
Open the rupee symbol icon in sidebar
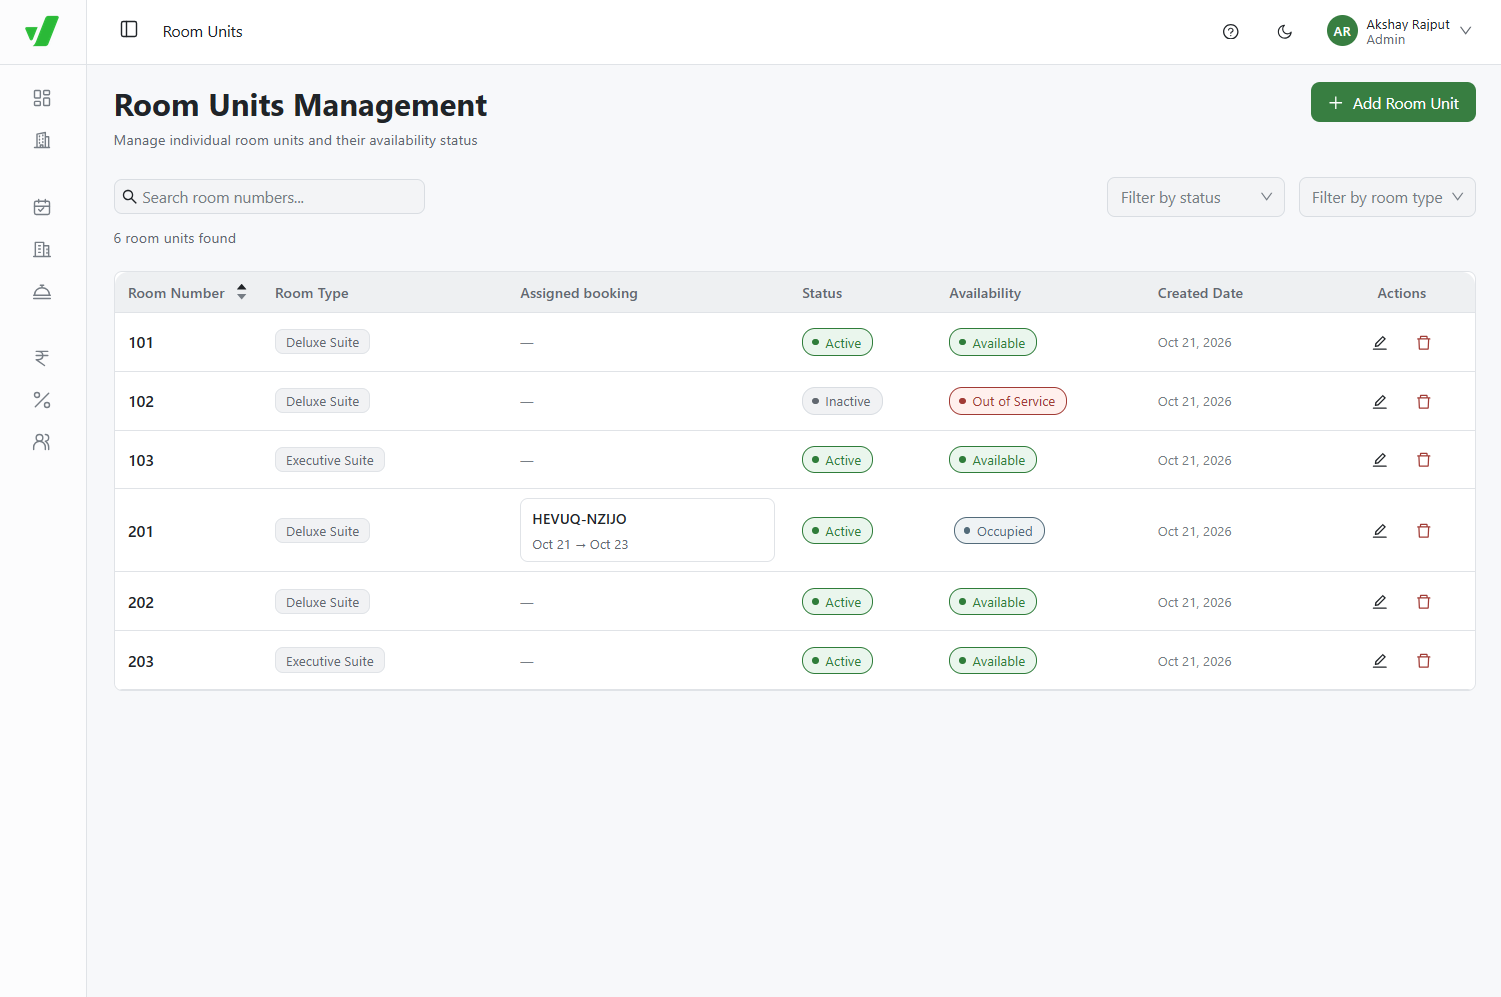pyautogui.click(x=42, y=358)
